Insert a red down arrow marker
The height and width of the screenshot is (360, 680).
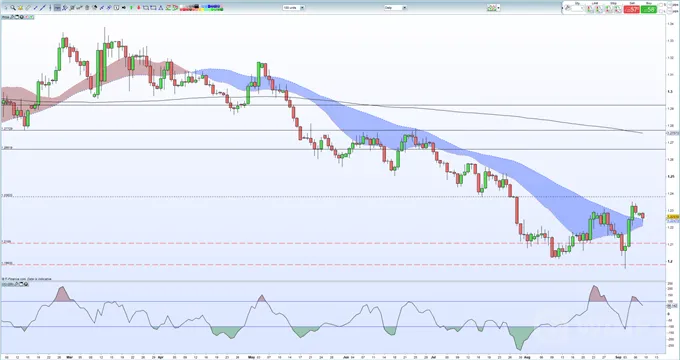click(138, 7)
